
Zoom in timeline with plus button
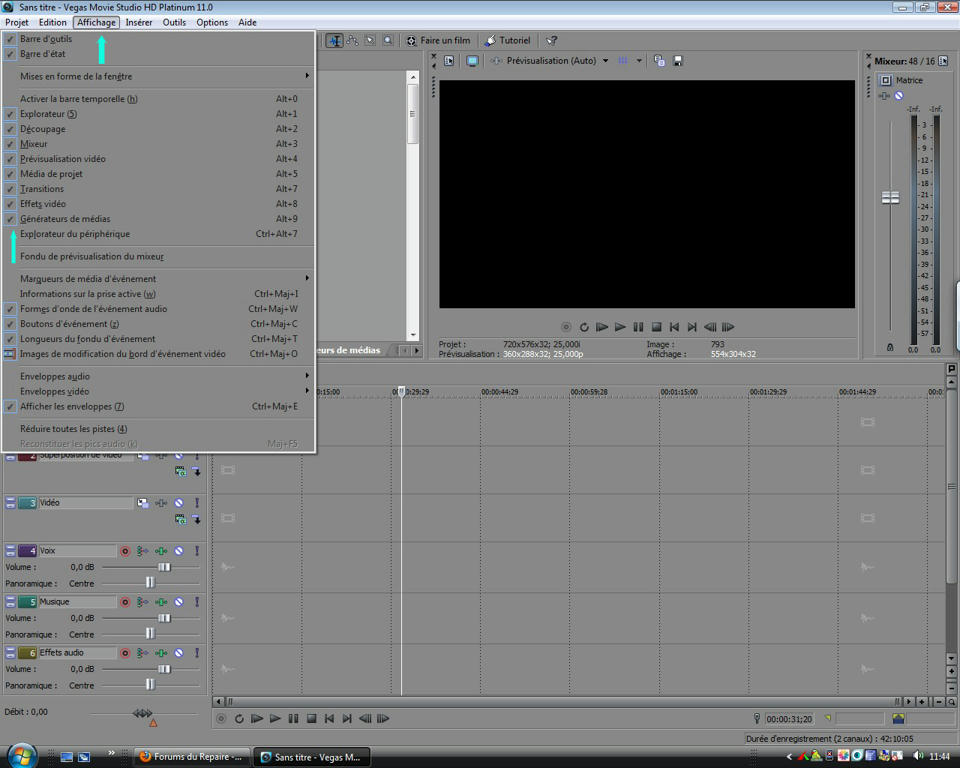[x=921, y=702]
